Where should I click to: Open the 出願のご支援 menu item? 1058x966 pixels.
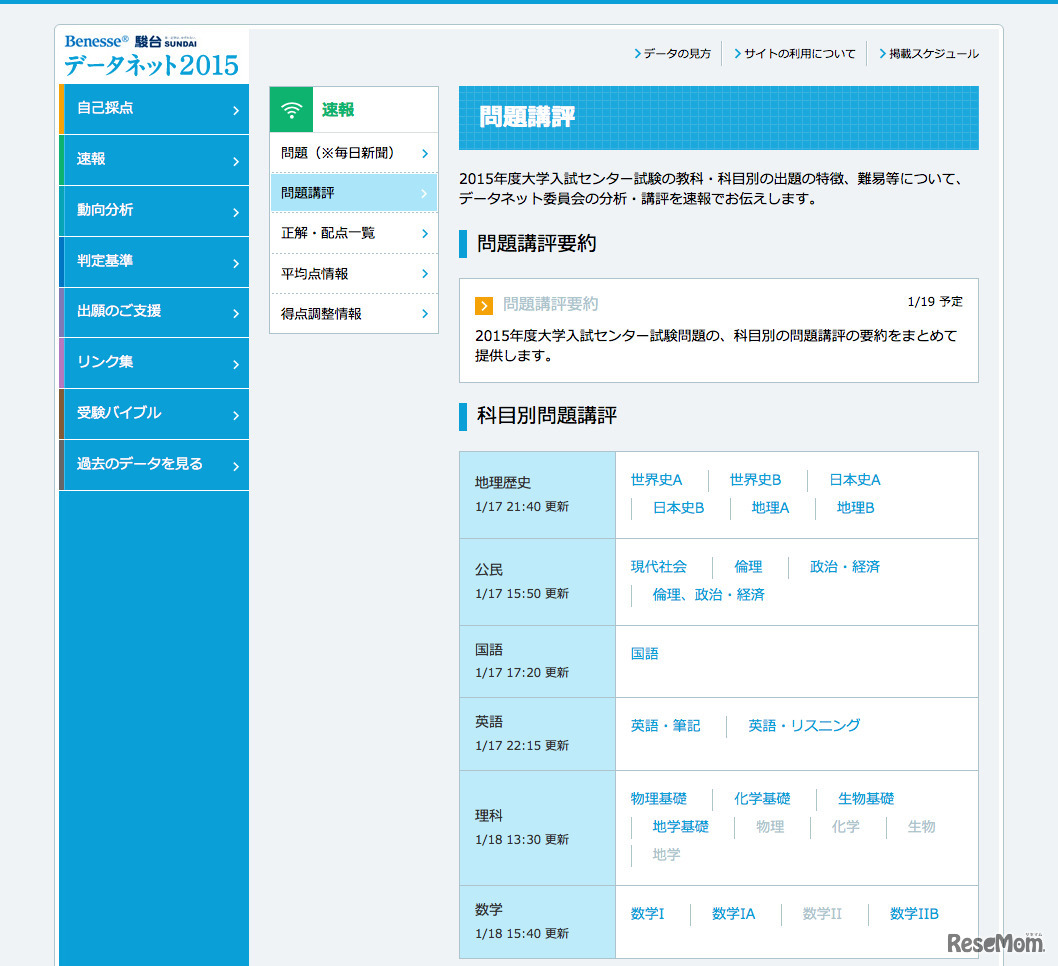pos(153,312)
